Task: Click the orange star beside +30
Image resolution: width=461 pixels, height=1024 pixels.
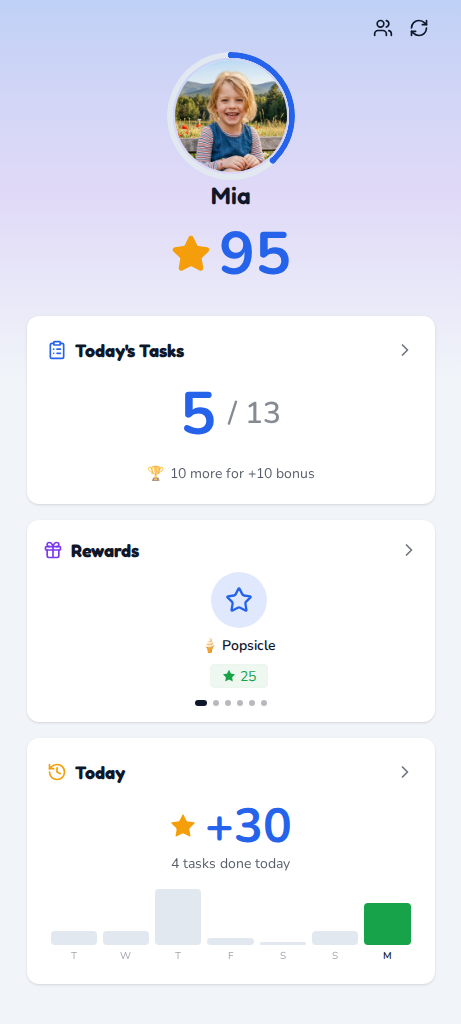Action: 183,825
